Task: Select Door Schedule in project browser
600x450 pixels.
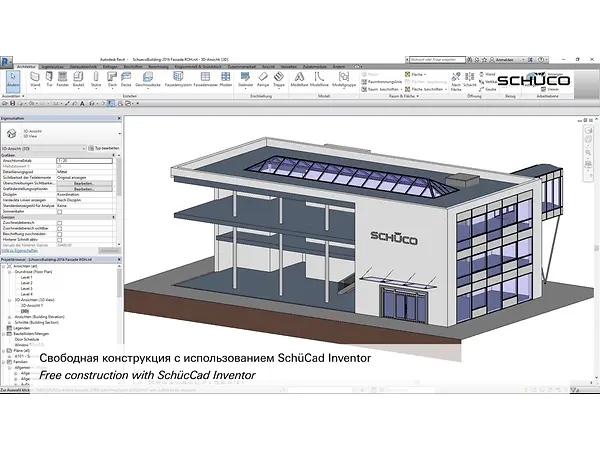Action: coord(27,339)
